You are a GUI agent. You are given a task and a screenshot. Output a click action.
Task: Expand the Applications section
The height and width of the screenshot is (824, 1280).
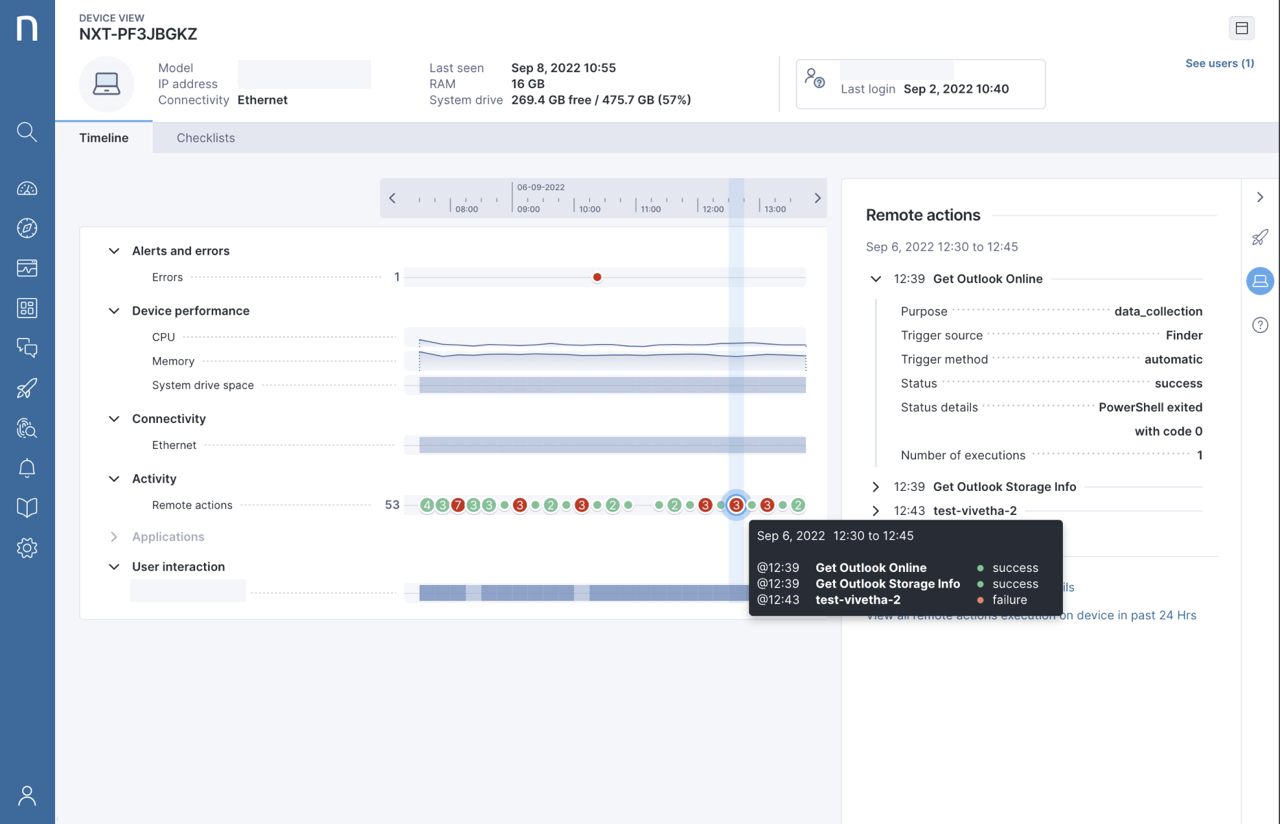(113, 536)
